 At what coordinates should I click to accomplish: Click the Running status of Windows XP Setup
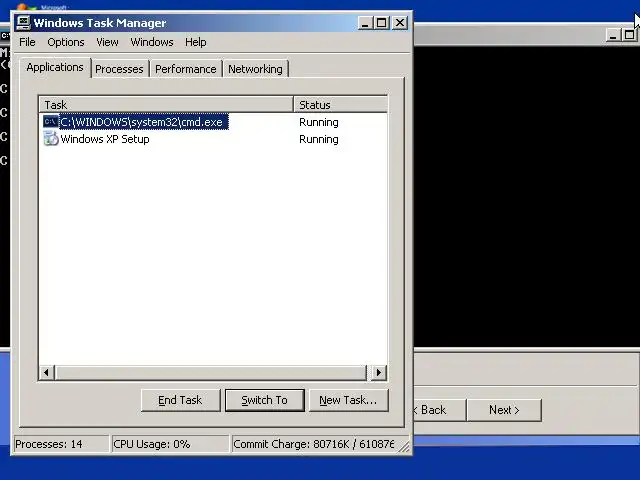(319, 139)
